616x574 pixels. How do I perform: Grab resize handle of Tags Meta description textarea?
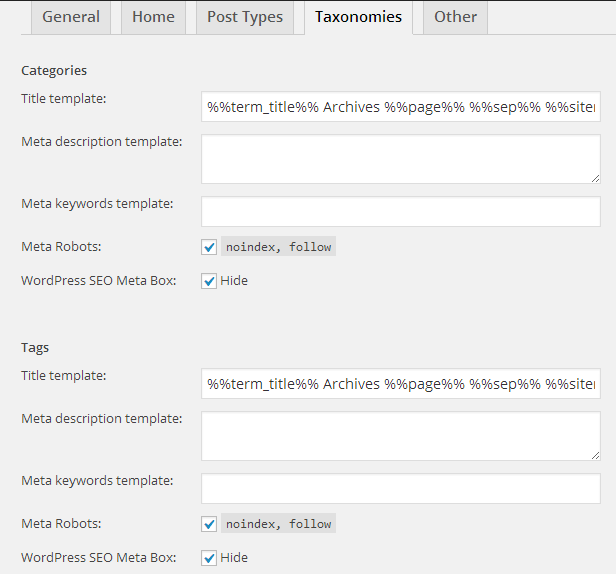[596, 456]
